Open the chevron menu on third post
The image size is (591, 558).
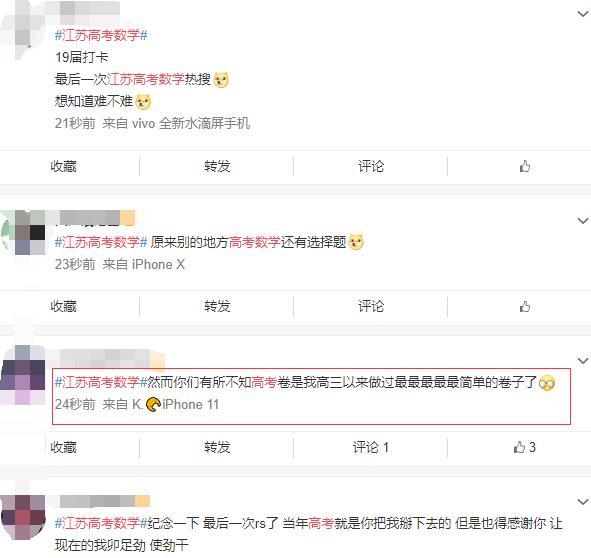(x=583, y=361)
